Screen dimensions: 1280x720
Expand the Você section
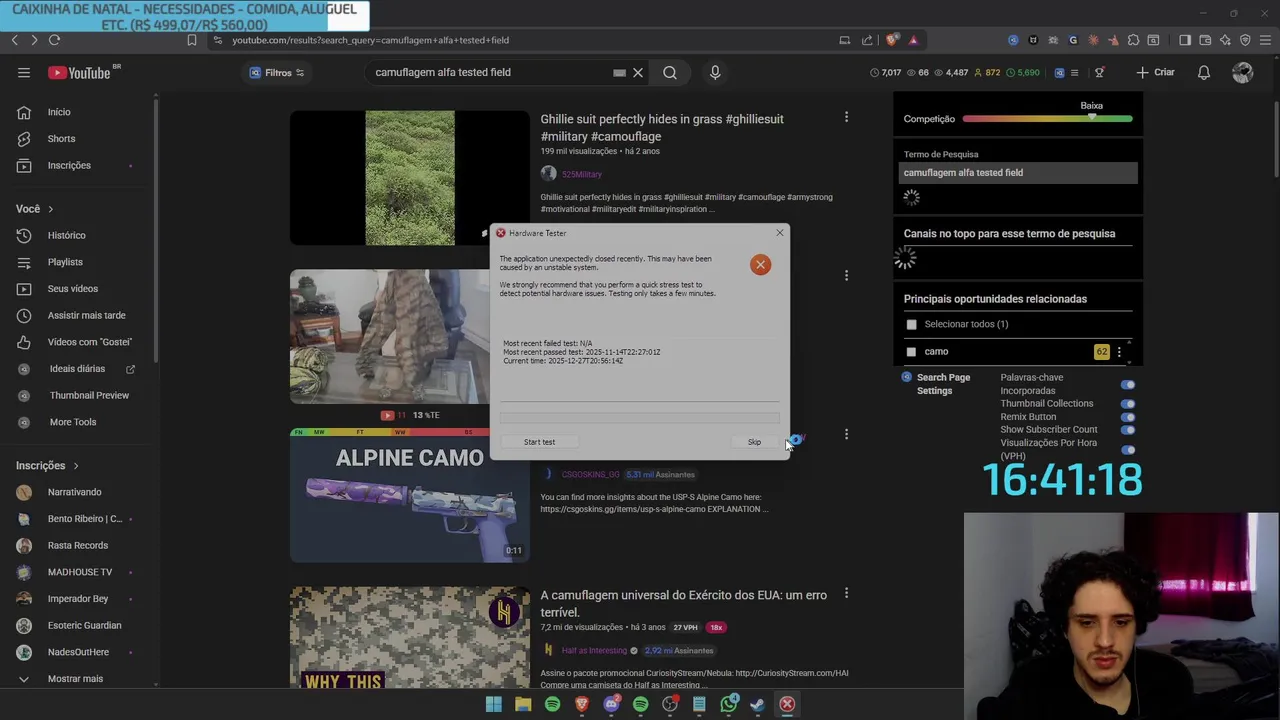coord(35,209)
